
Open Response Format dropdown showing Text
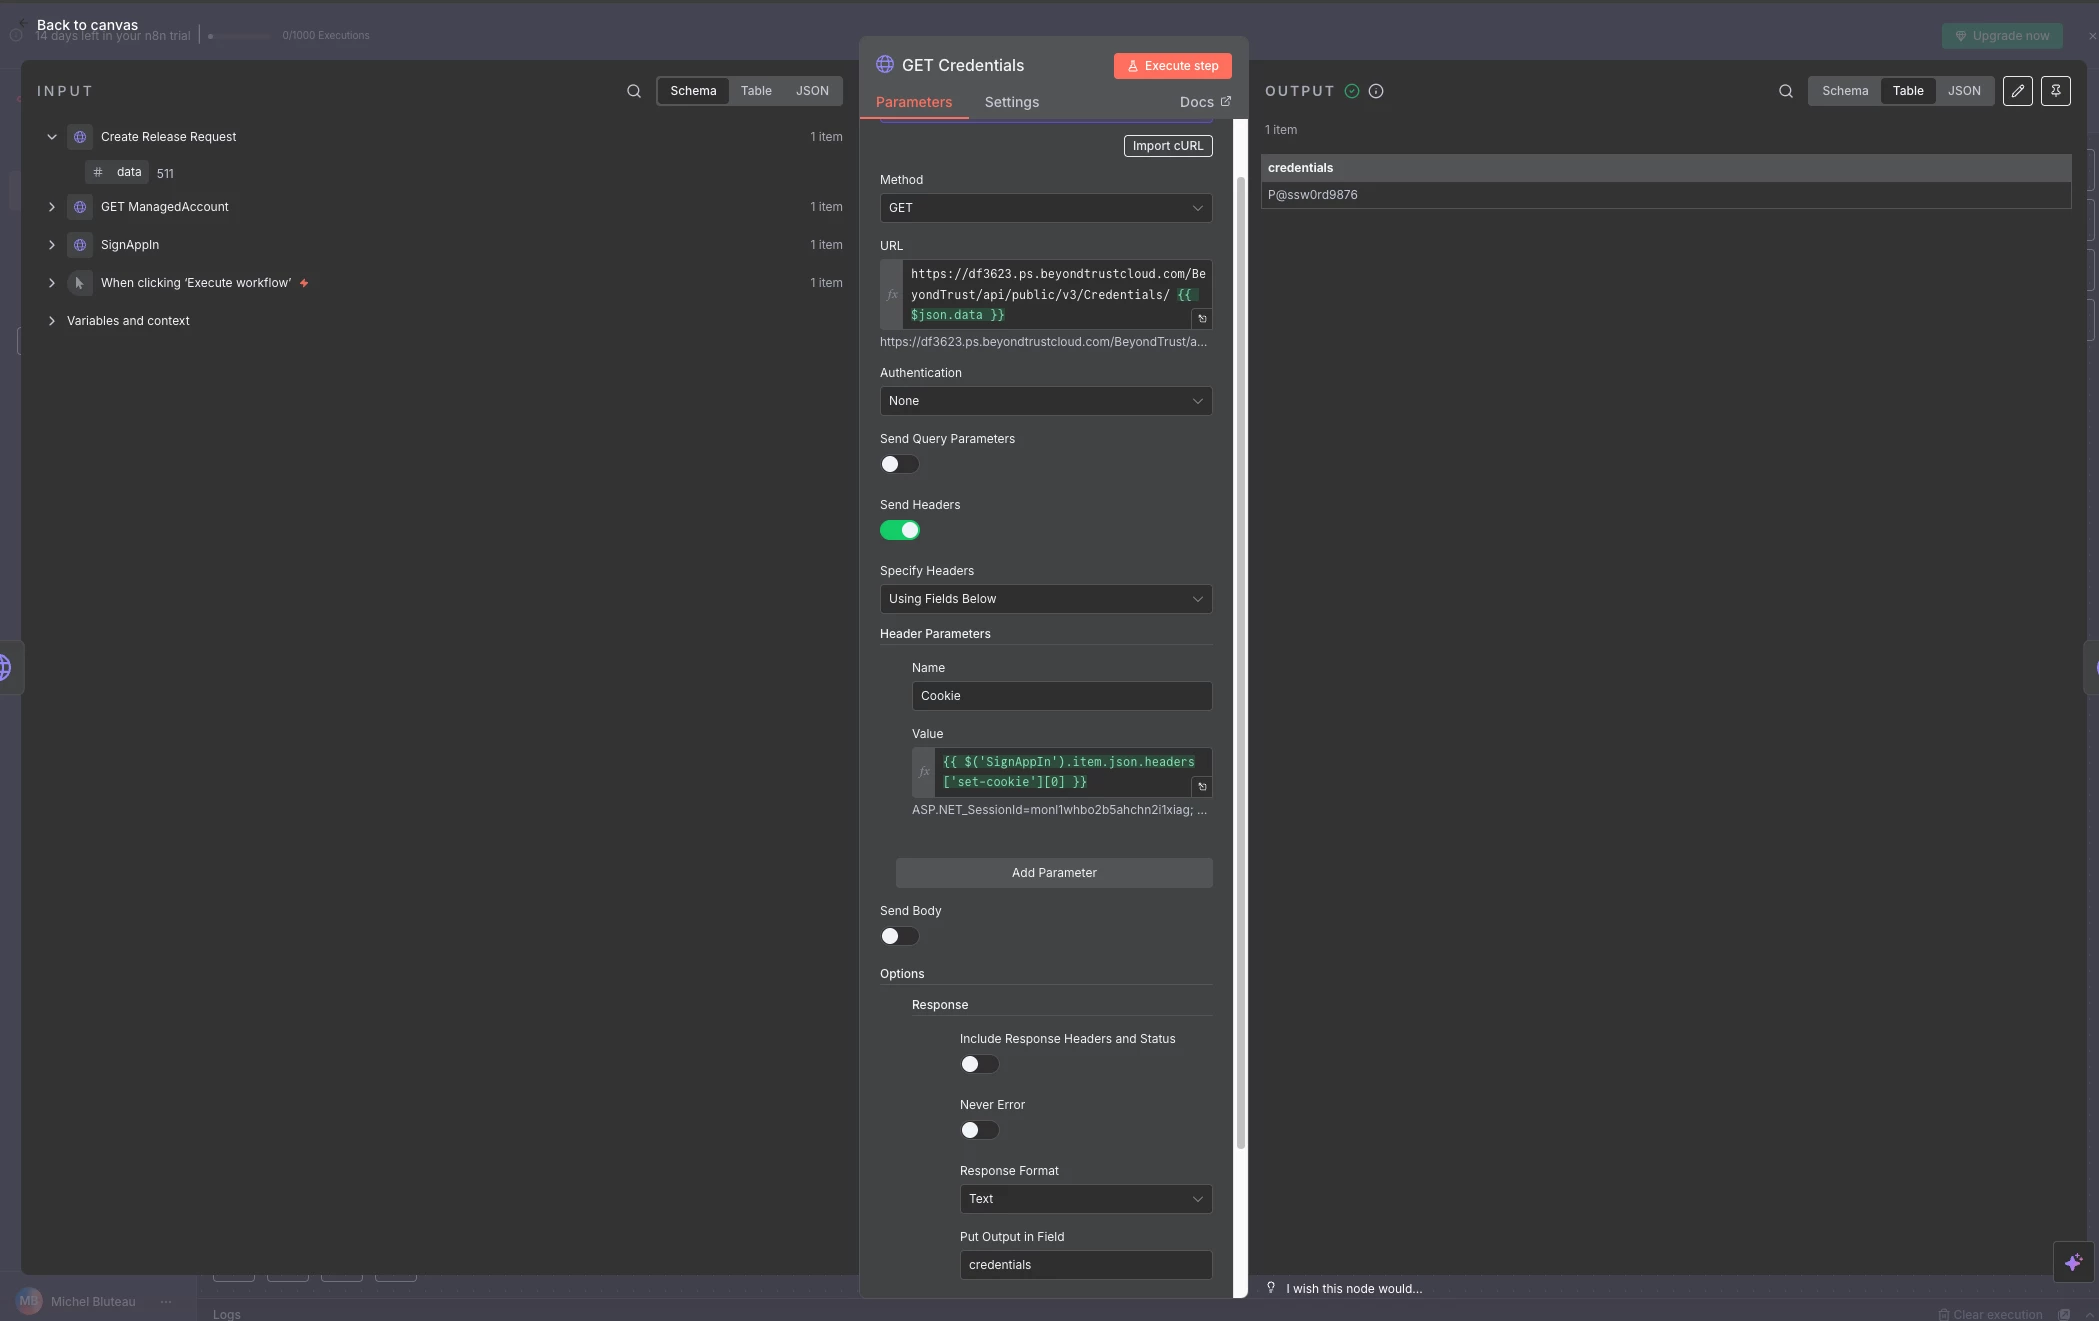point(1086,1199)
